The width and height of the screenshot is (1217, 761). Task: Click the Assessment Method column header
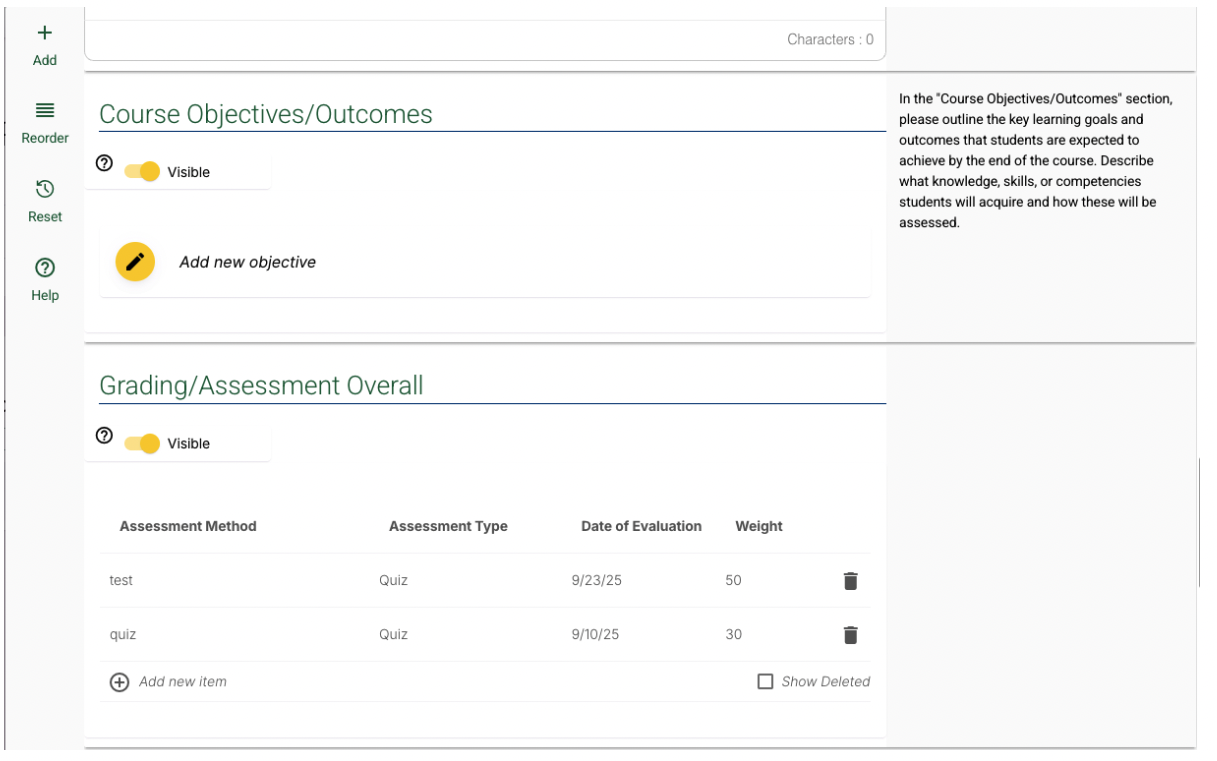[x=188, y=526]
